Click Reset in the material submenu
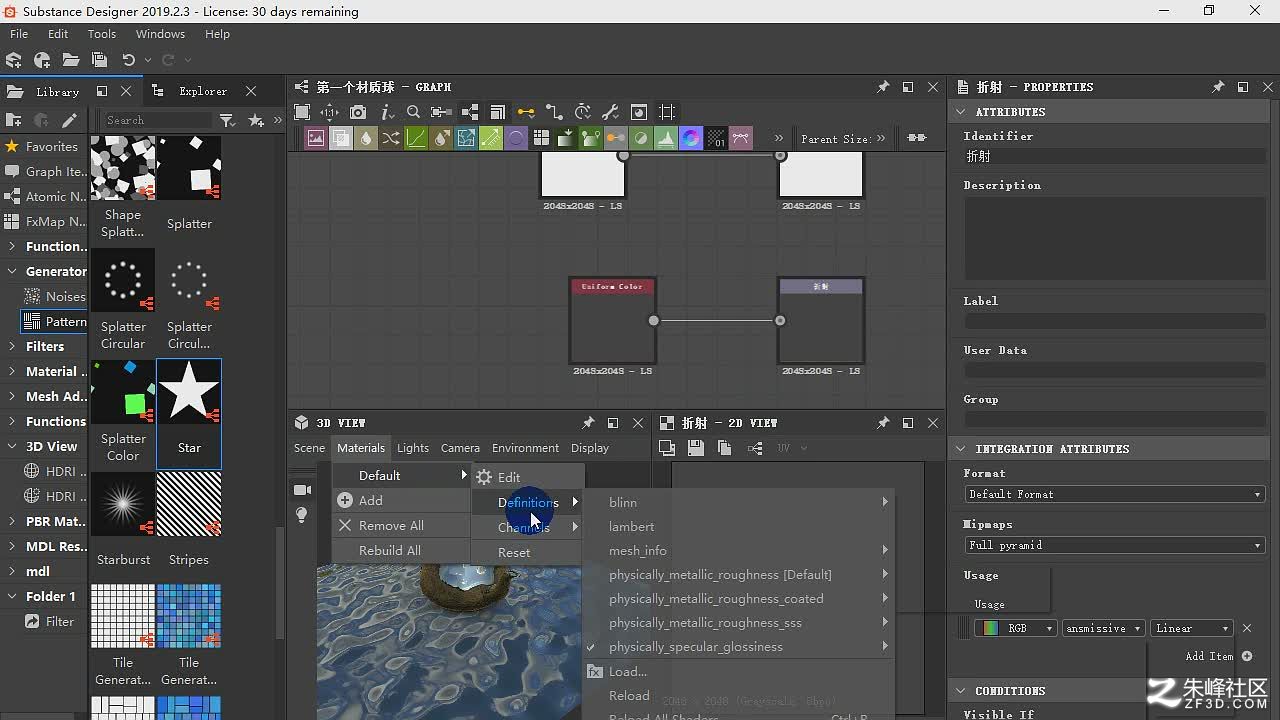The image size is (1280, 720). coord(527,552)
